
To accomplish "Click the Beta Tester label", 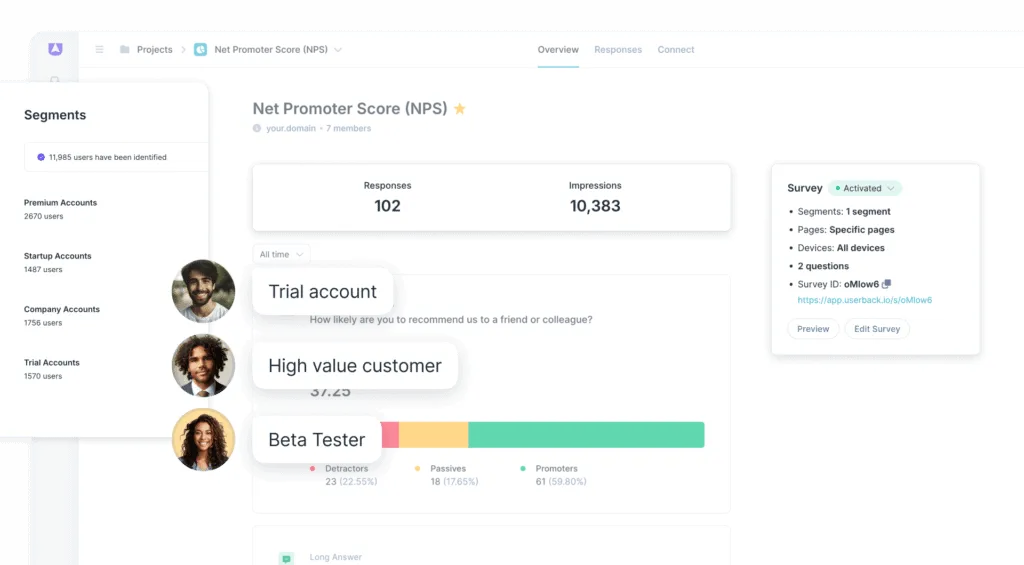I will tap(317, 440).
